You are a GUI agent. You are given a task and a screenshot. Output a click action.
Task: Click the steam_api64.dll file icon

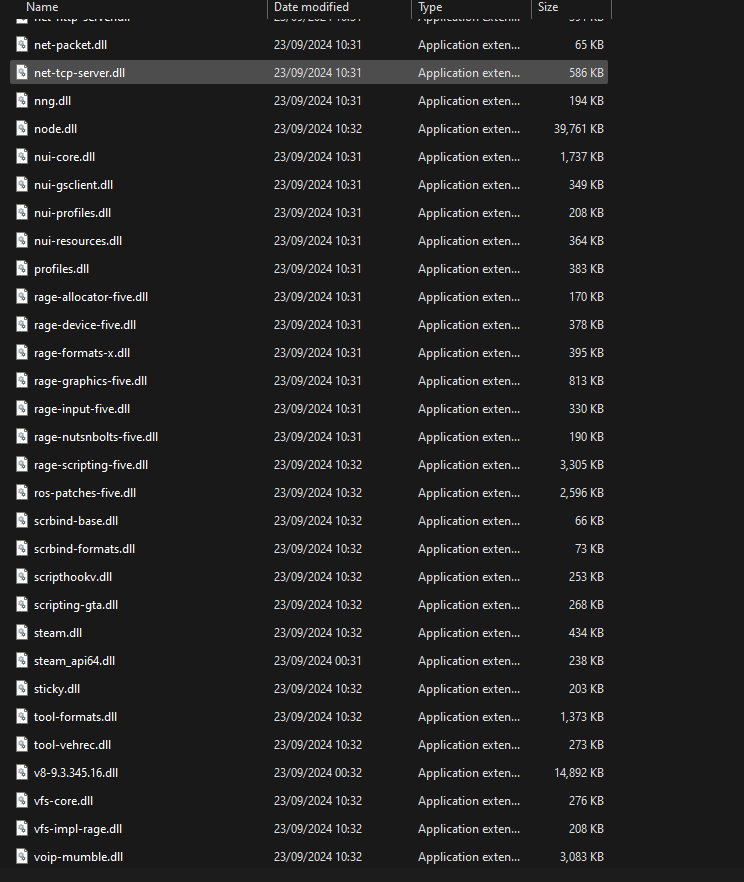click(22, 661)
